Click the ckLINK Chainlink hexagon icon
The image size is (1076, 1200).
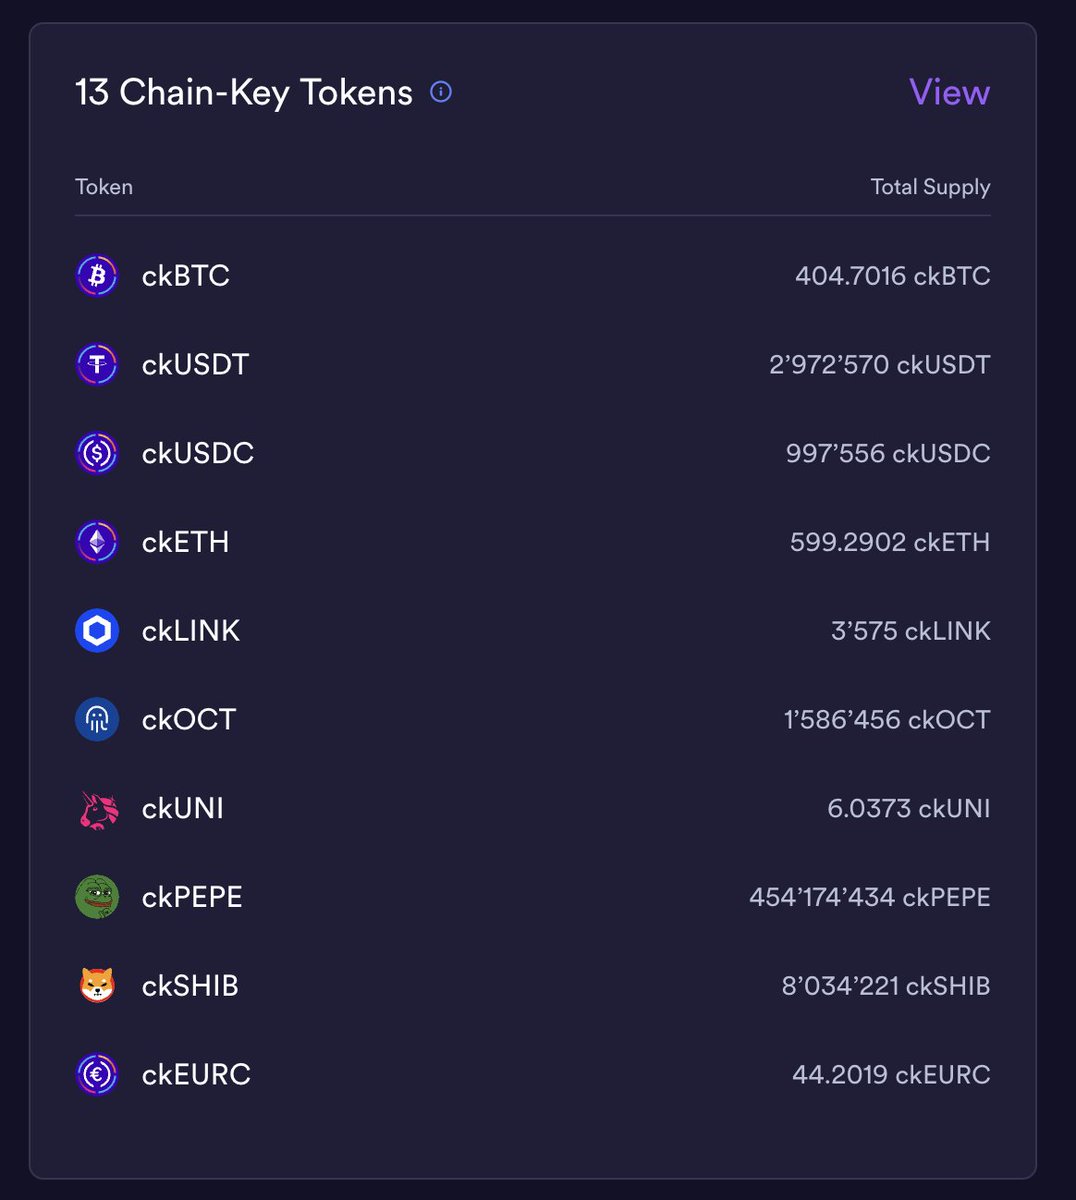(97, 631)
